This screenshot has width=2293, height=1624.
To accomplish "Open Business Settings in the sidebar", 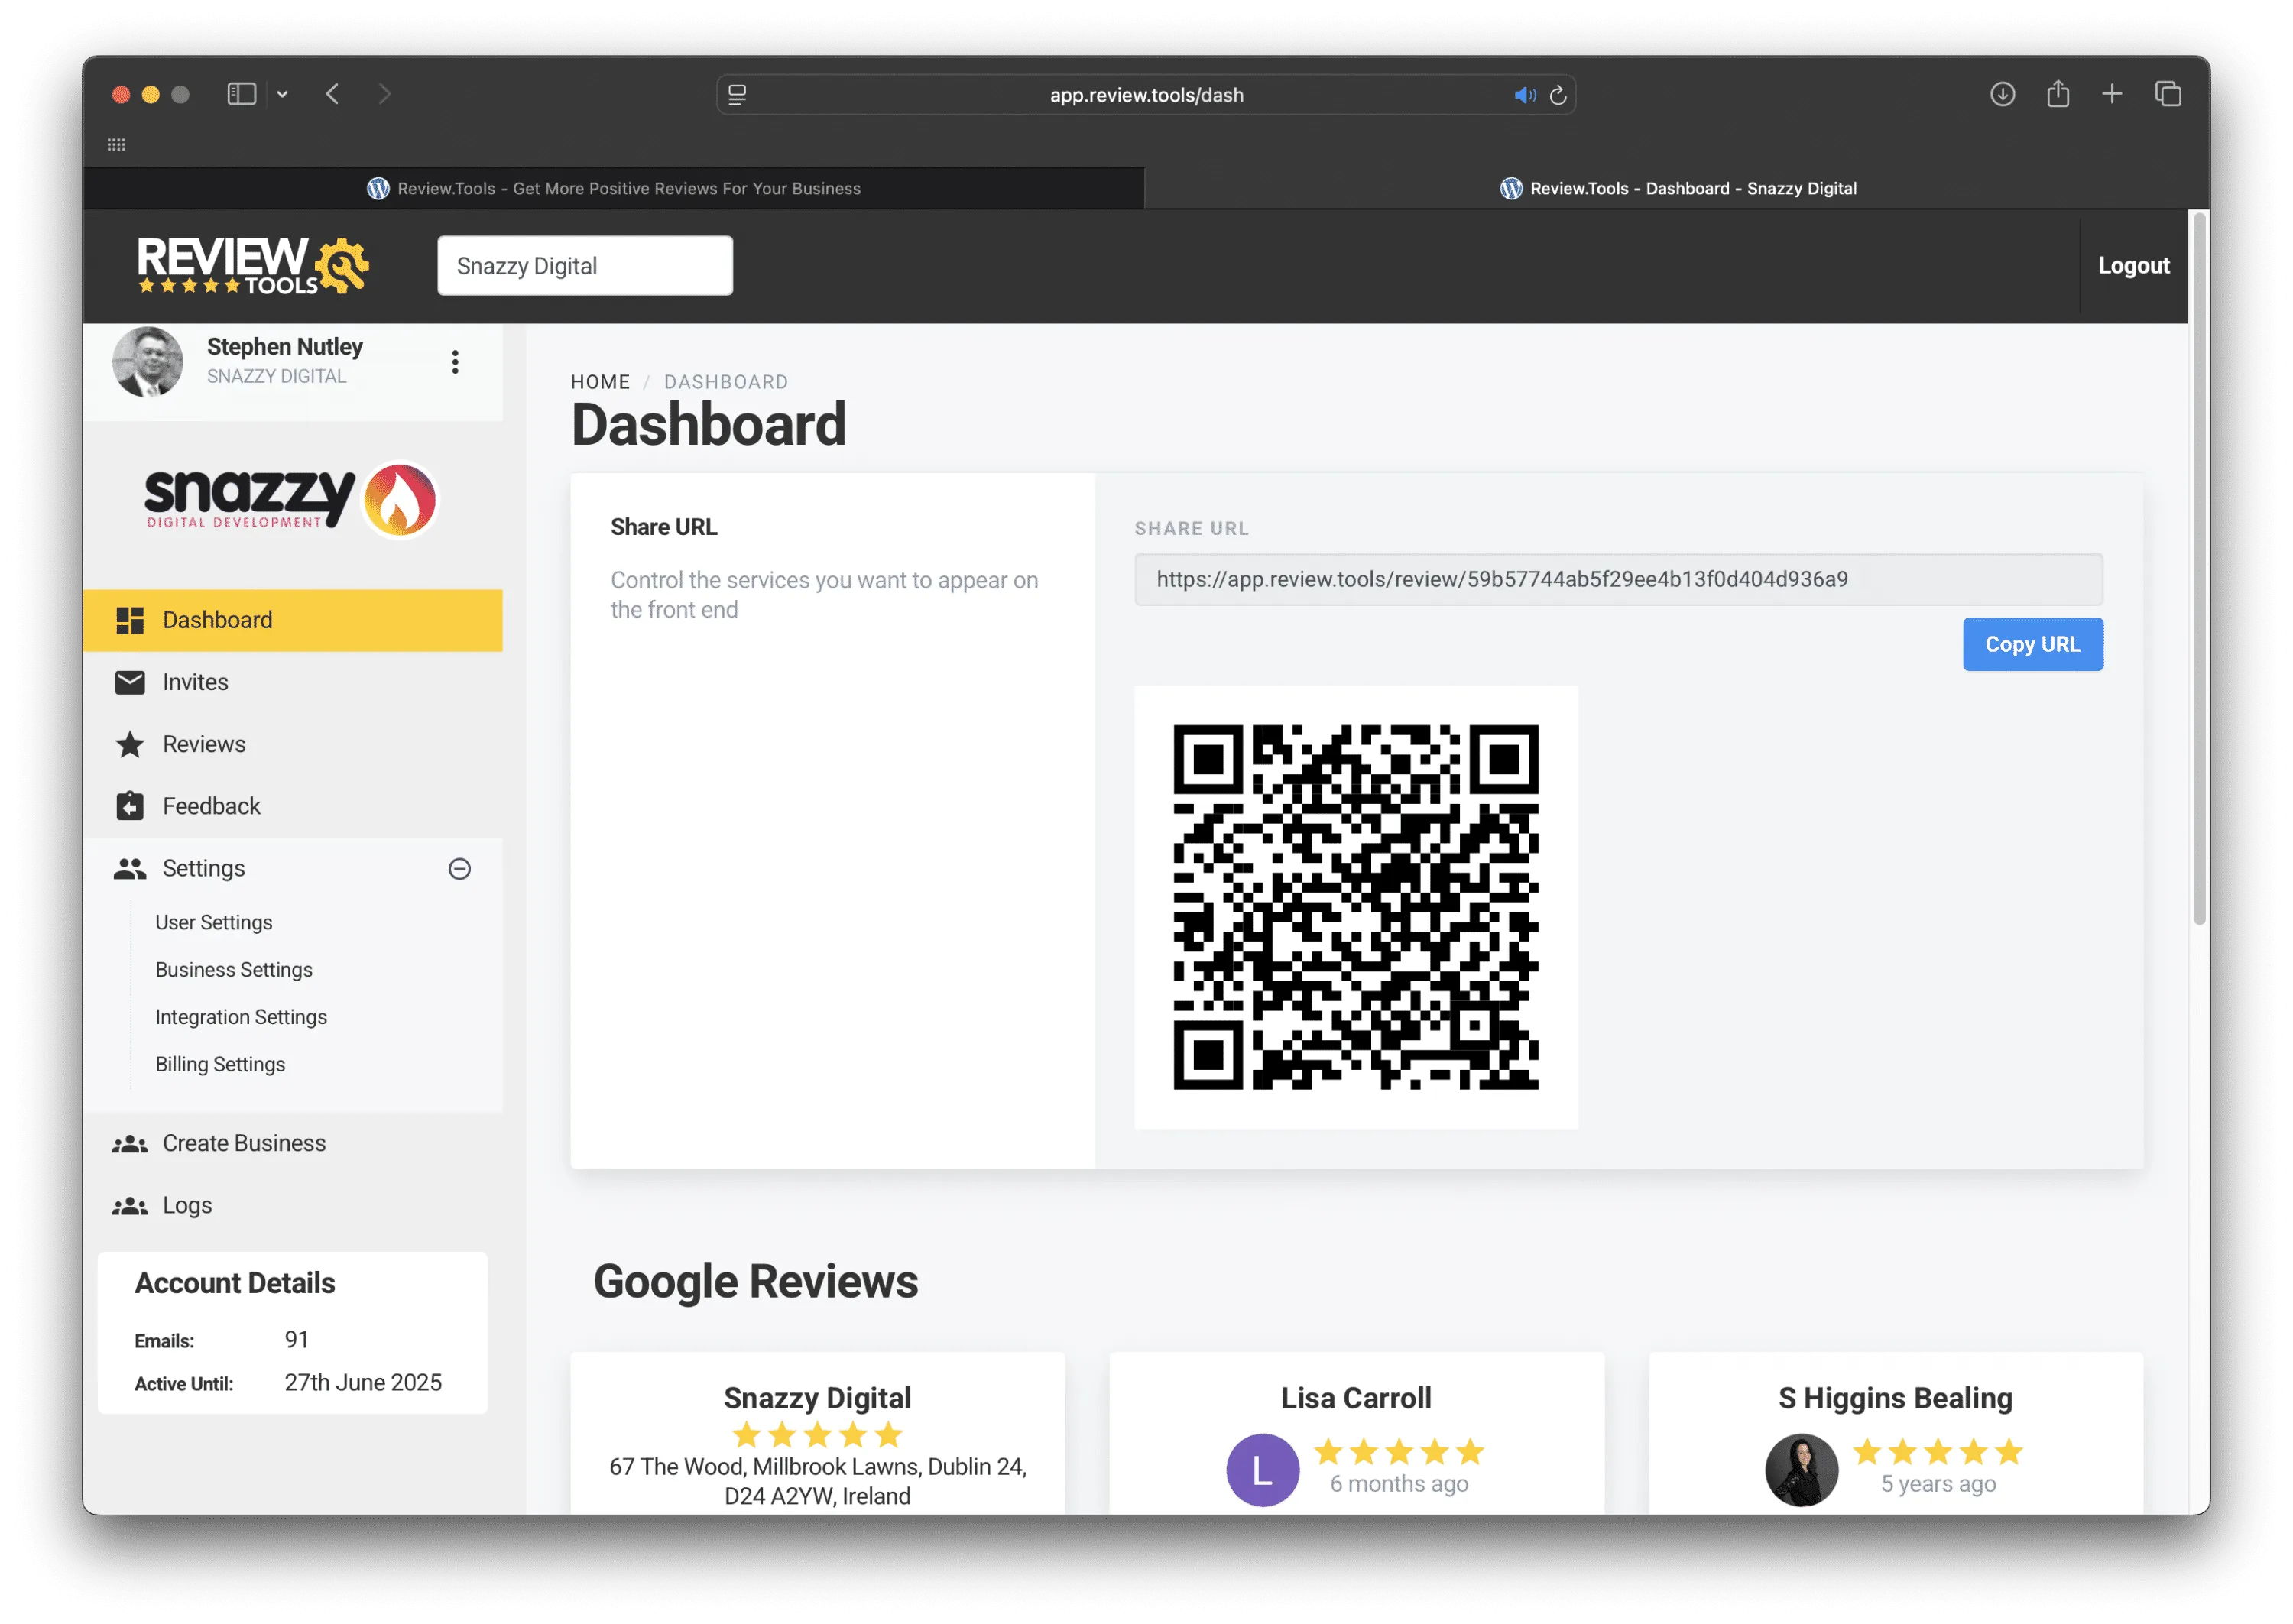I will tap(233, 970).
